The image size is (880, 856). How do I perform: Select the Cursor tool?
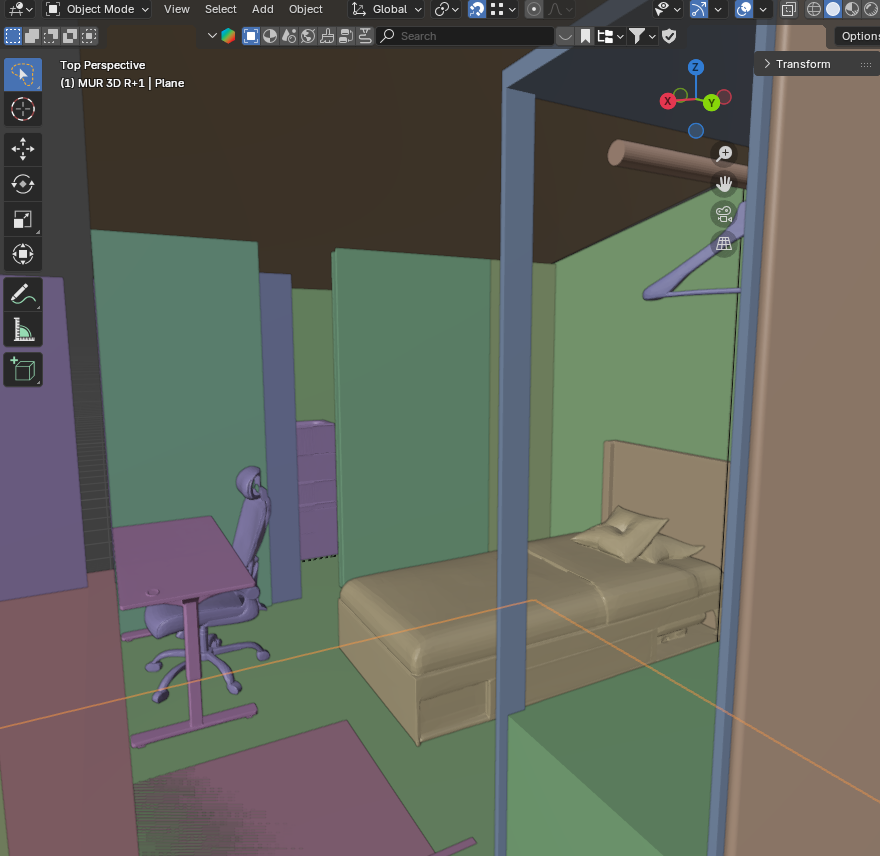(x=23, y=110)
